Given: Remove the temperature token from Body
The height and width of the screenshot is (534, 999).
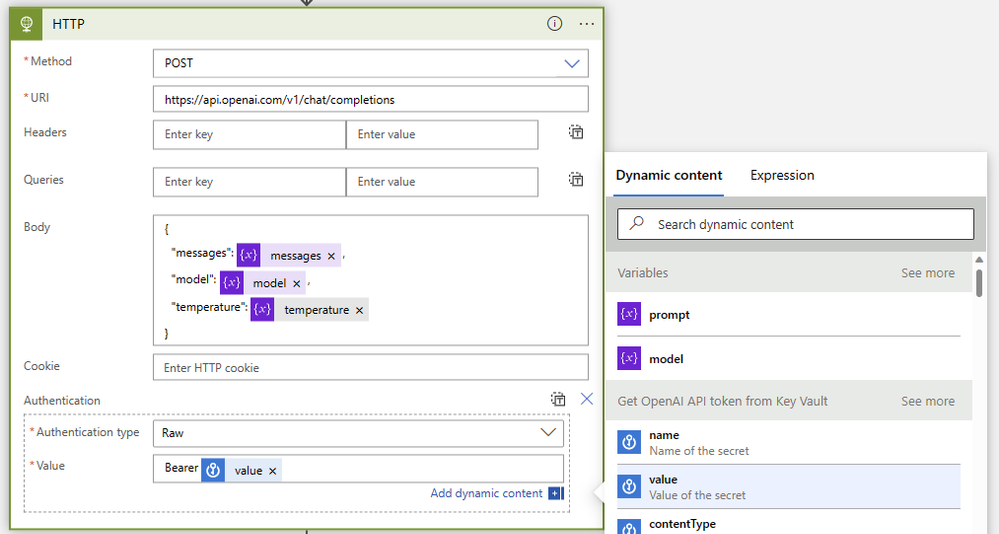Looking at the screenshot, I should point(359,310).
